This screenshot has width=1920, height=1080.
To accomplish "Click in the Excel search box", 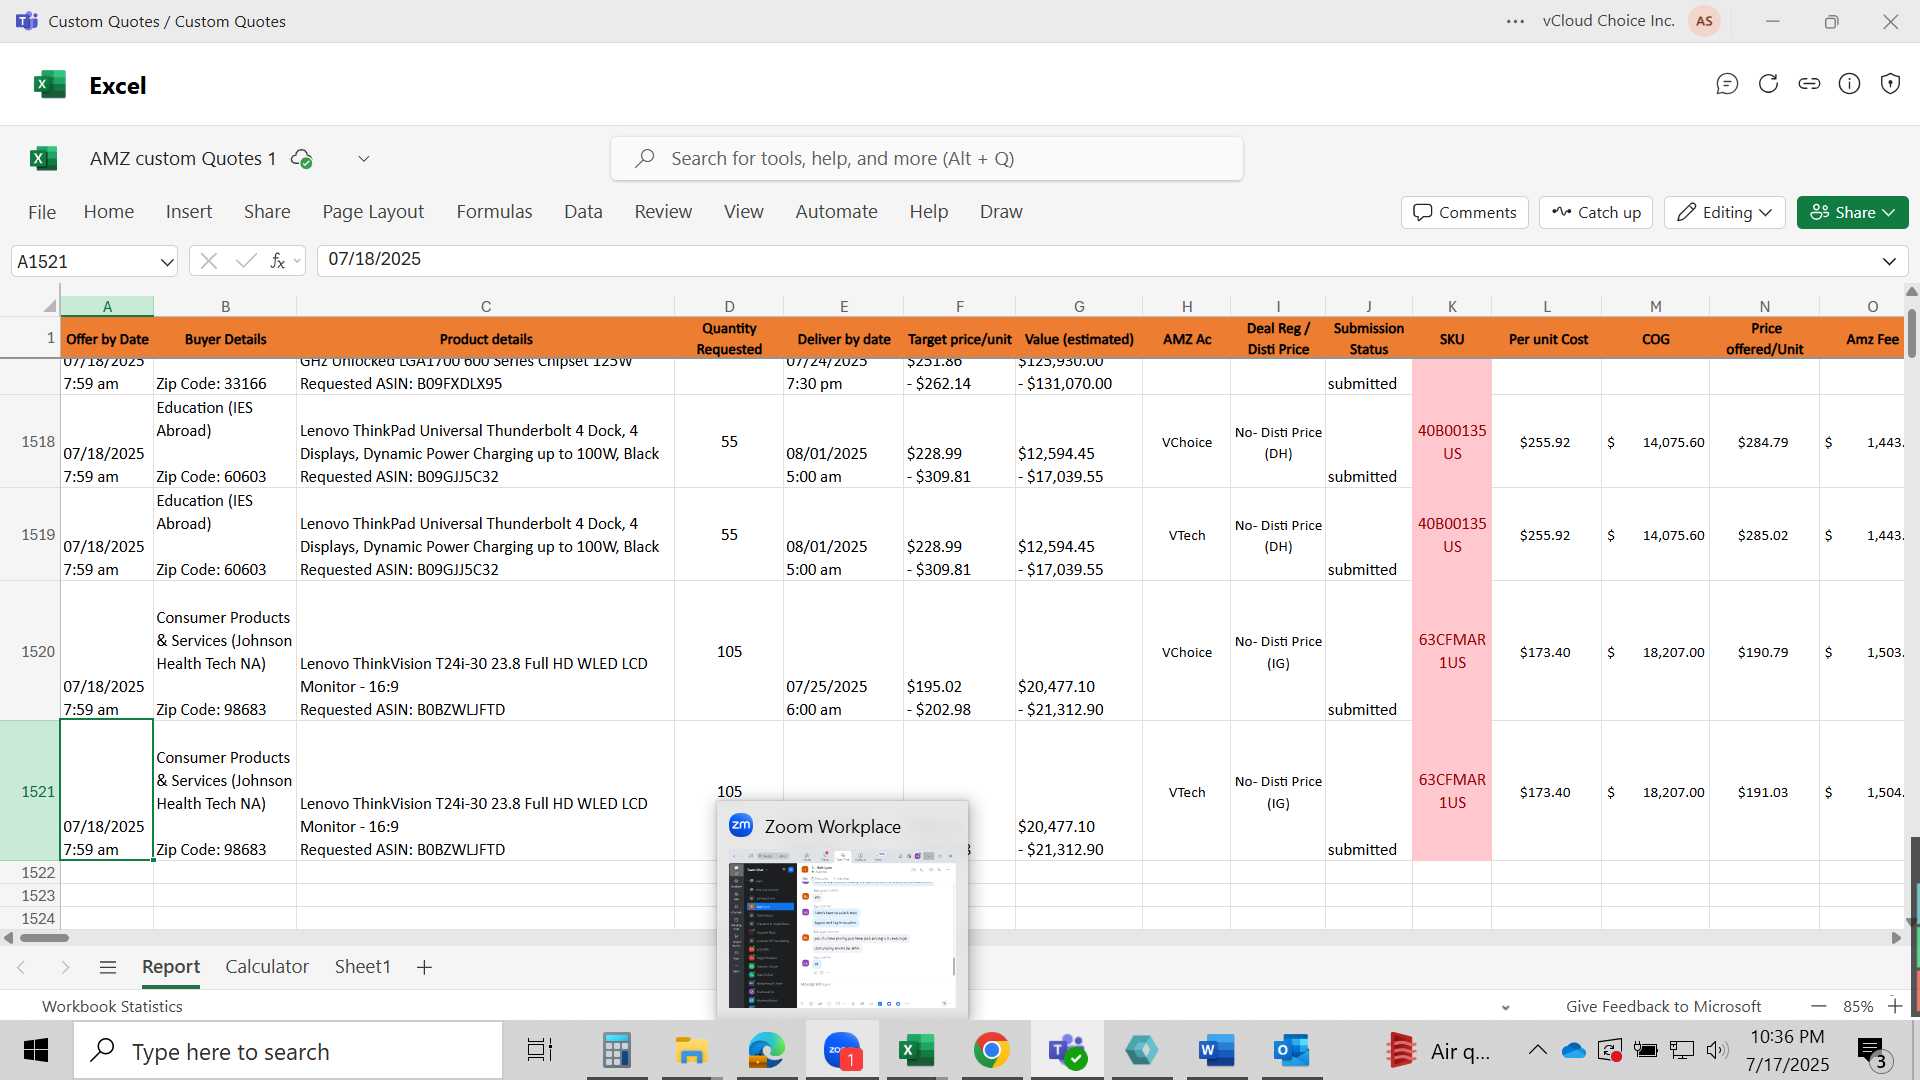I will click(926, 158).
